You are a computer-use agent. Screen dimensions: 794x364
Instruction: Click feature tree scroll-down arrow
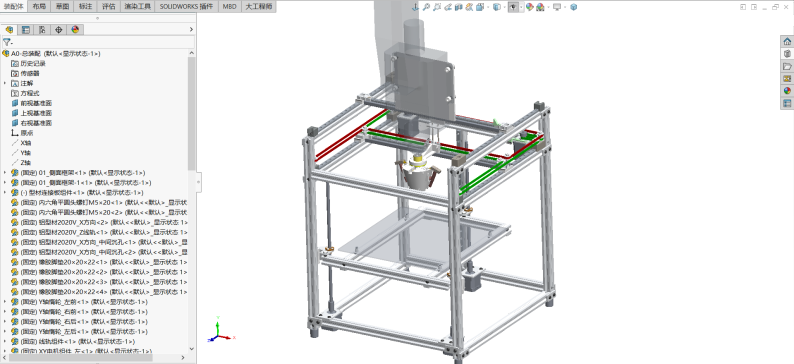[191, 348]
